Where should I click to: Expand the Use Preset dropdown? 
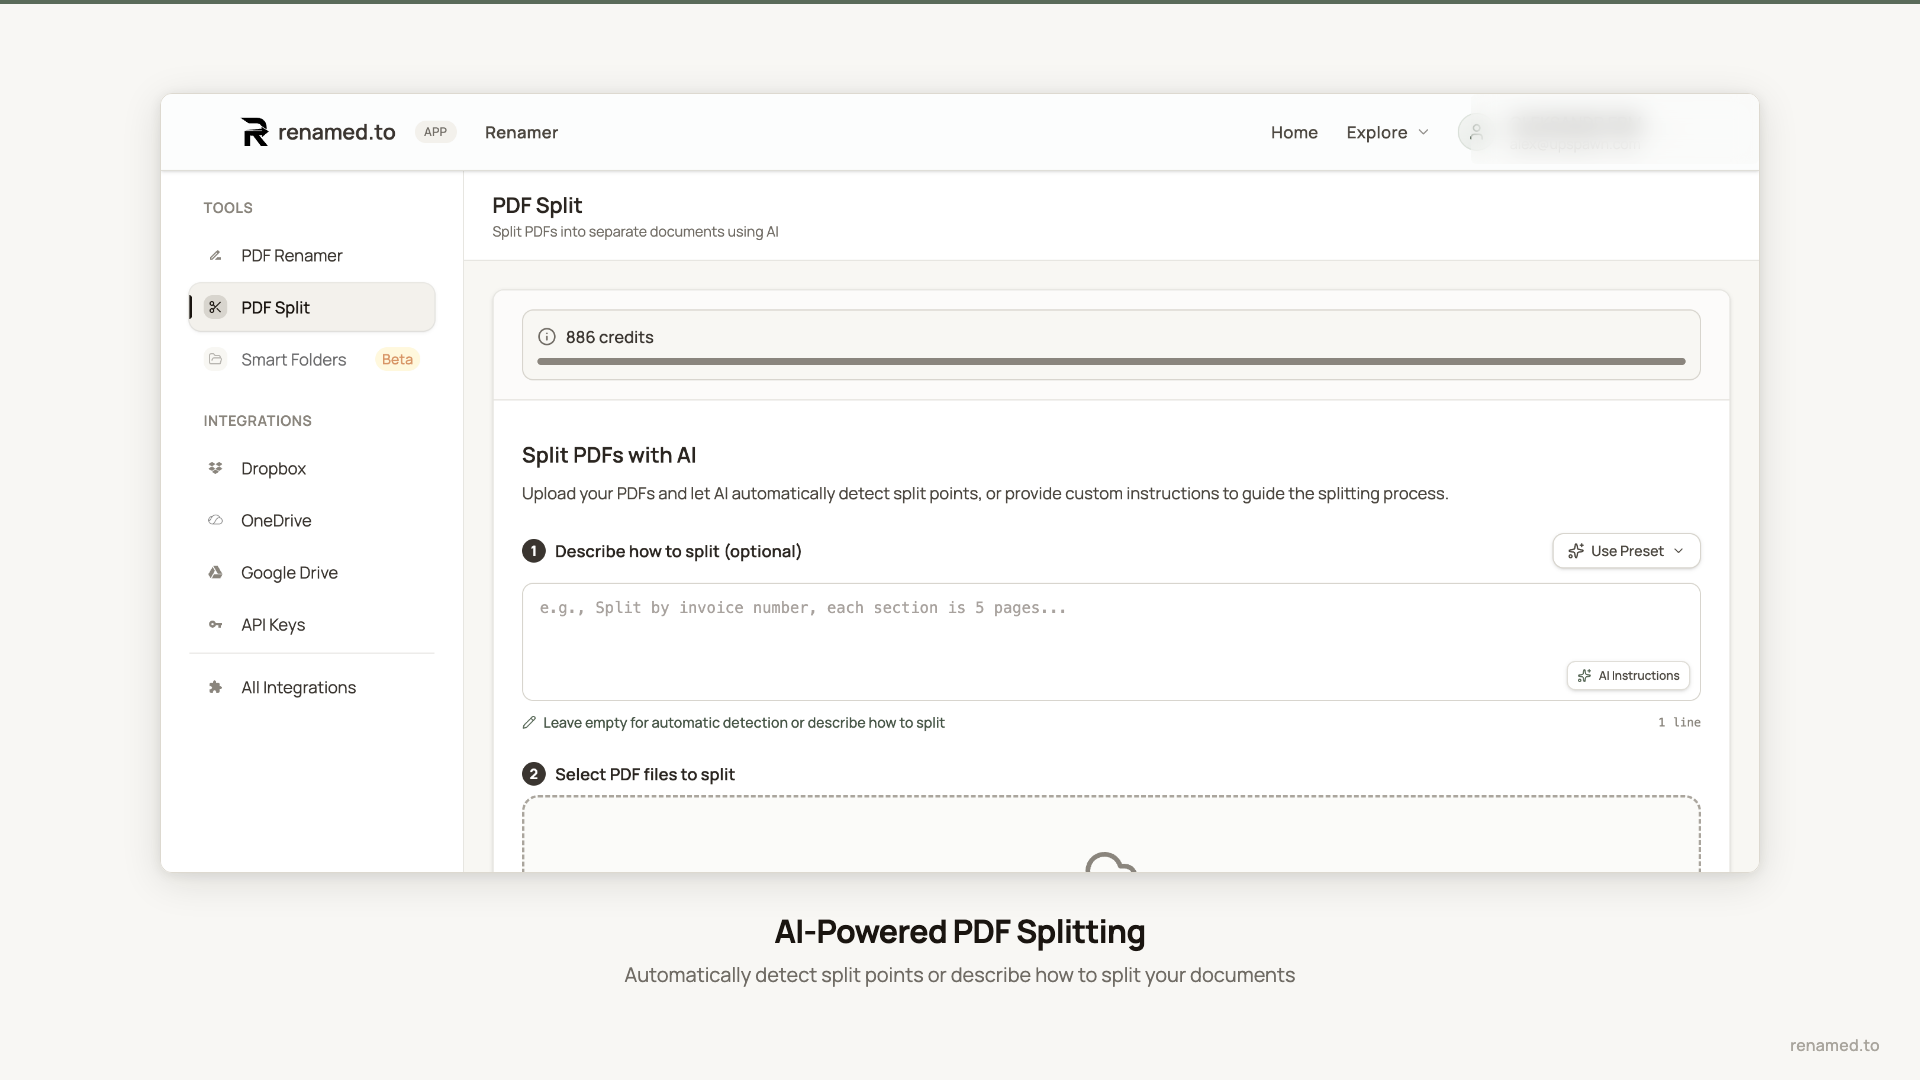pyautogui.click(x=1626, y=551)
